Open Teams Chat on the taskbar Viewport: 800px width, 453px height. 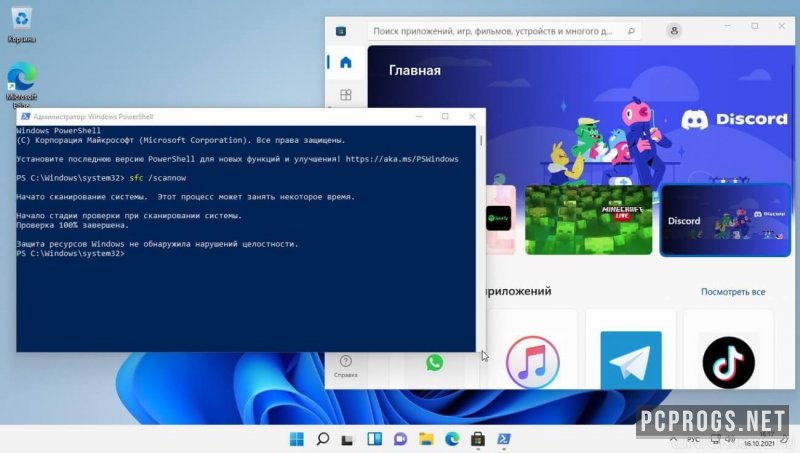click(x=400, y=439)
